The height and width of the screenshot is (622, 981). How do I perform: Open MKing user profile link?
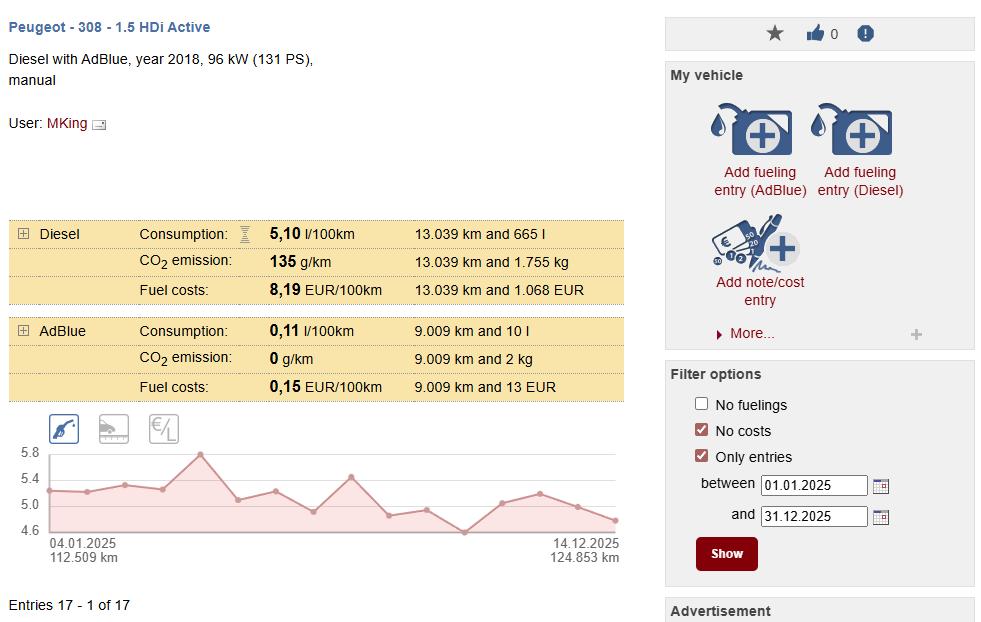click(x=67, y=123)
